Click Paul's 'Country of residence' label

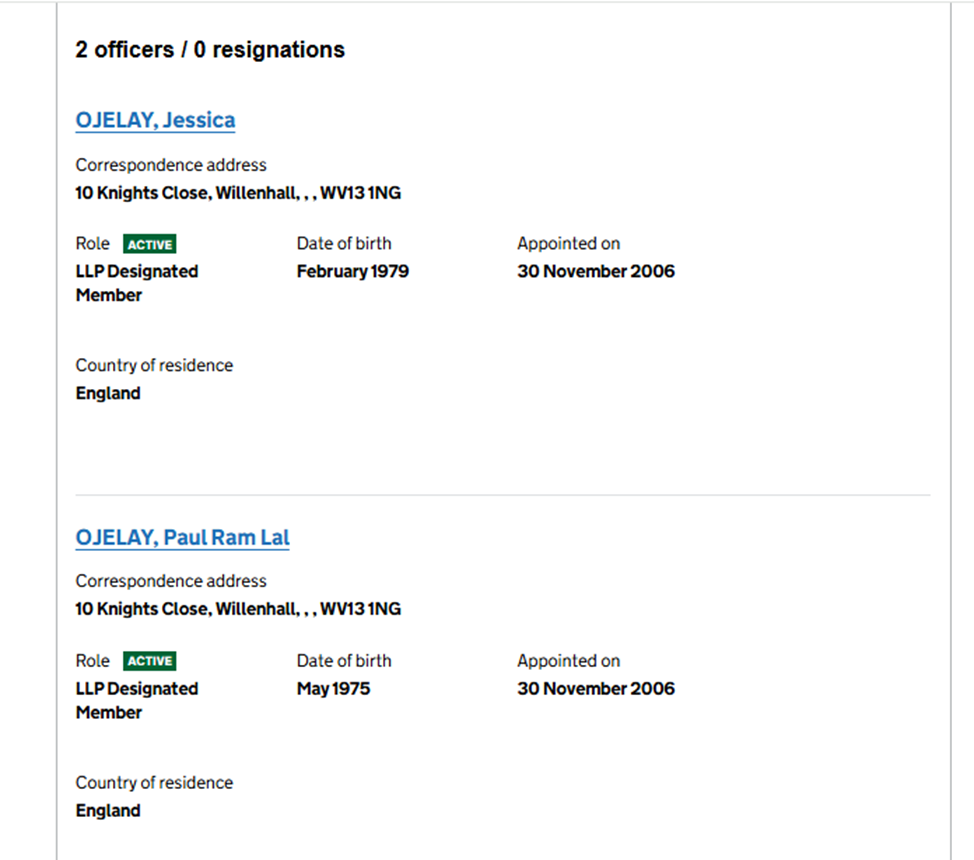[x=154, y=783]
